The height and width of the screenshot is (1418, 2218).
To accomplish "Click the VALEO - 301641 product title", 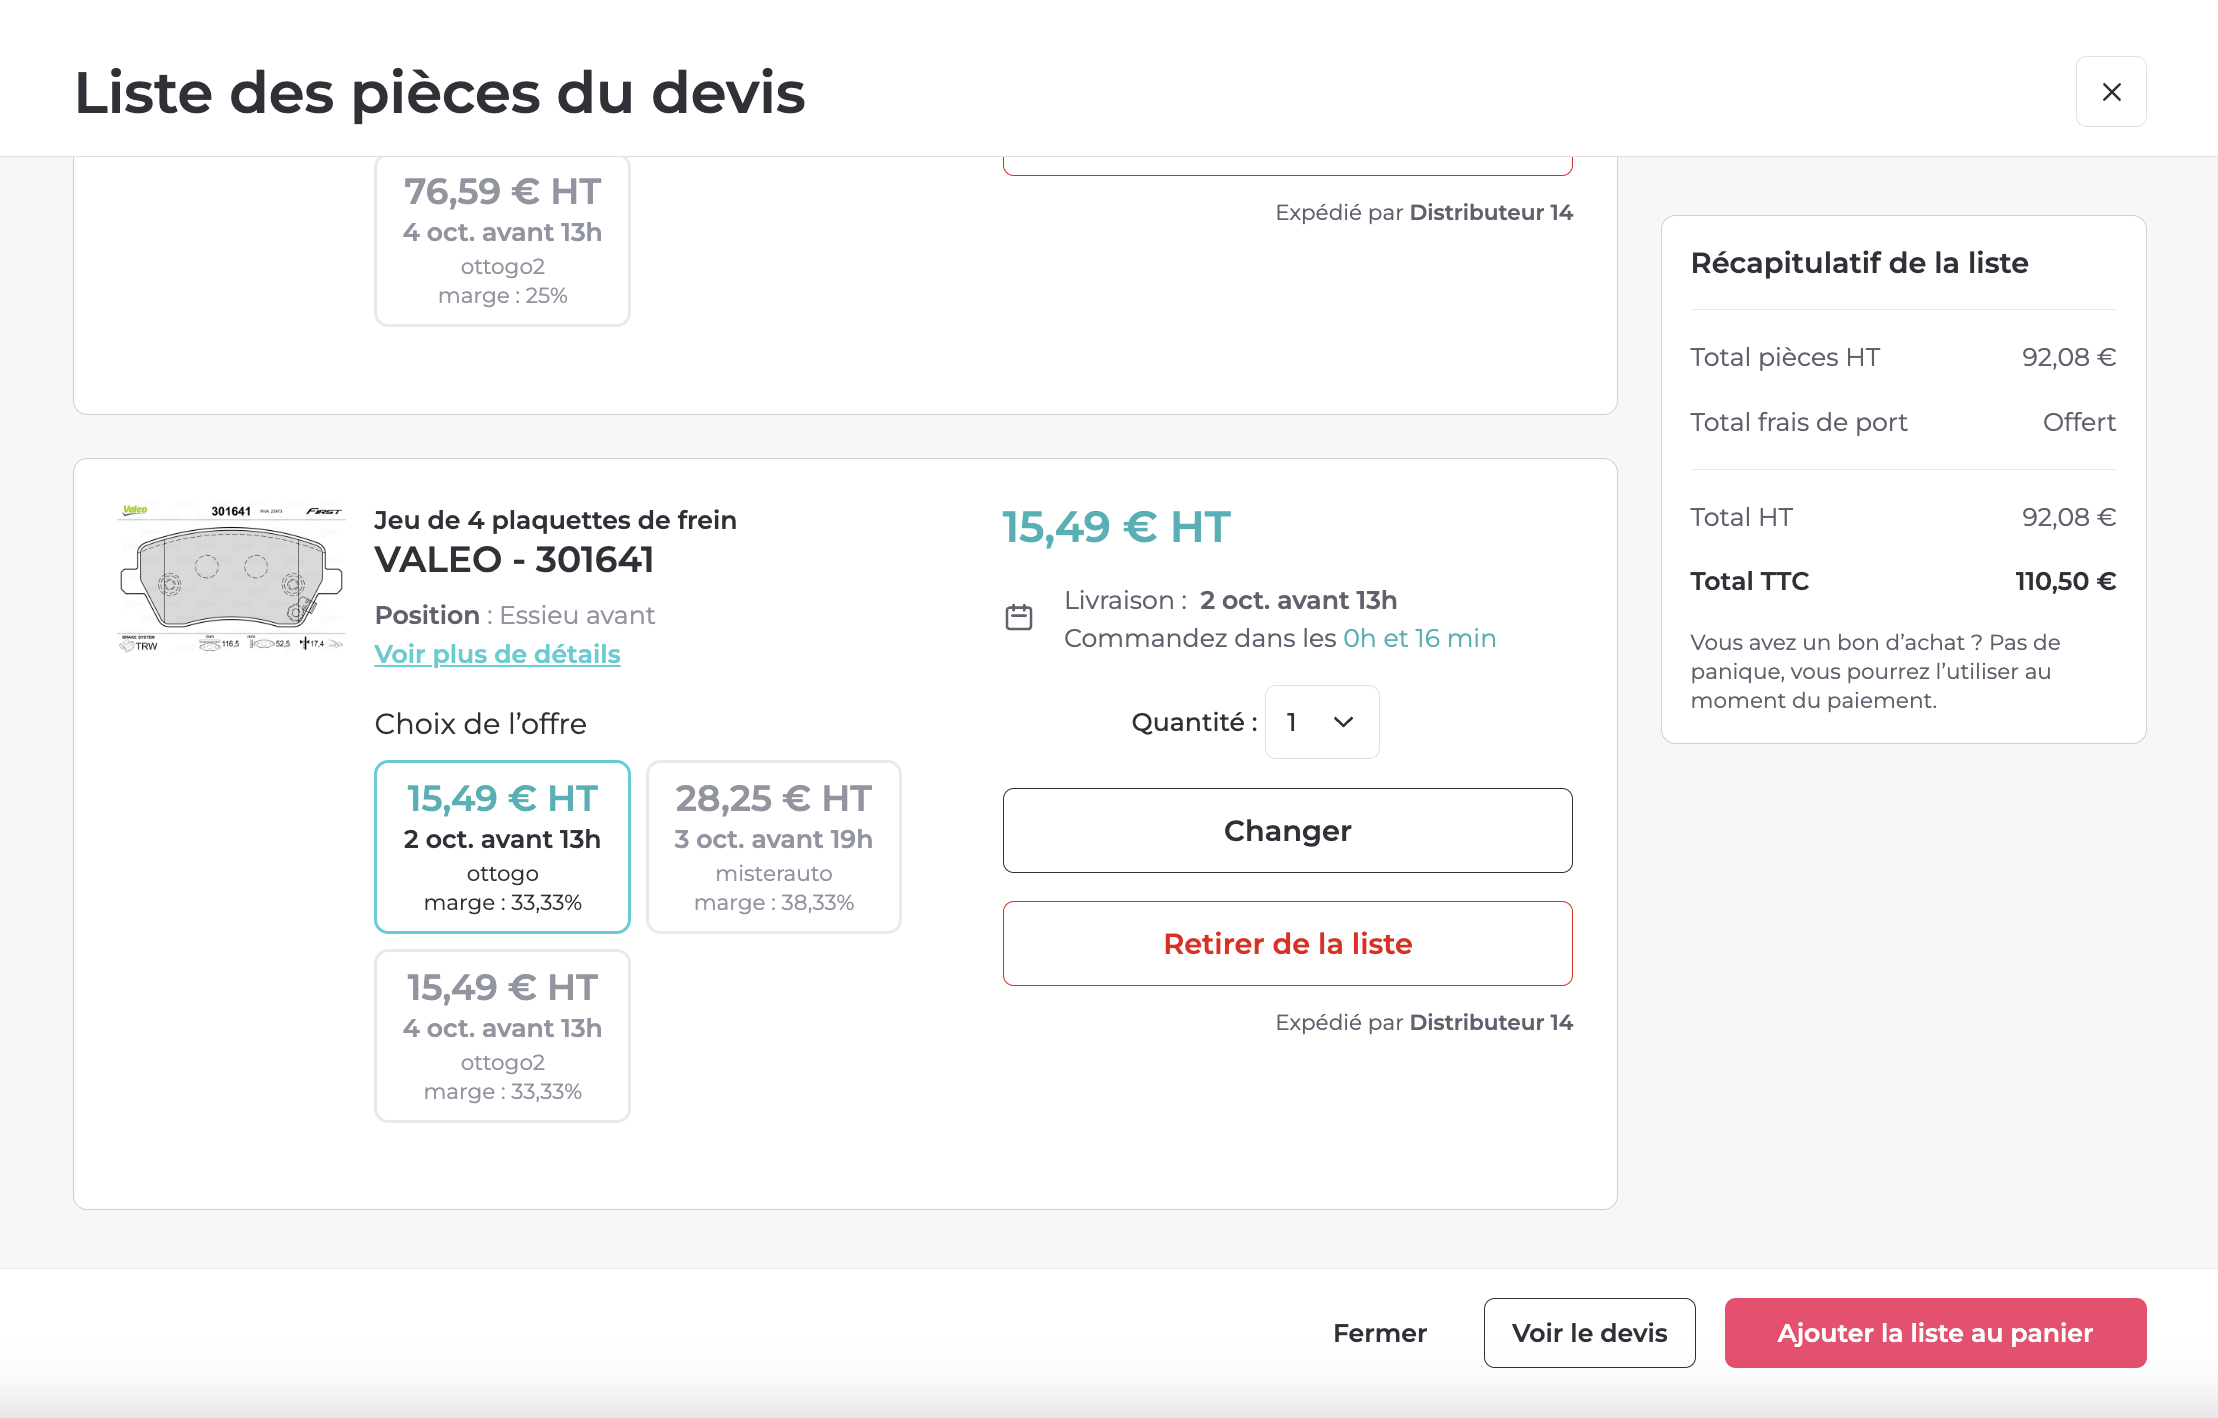I will click(x=514, y=559).
